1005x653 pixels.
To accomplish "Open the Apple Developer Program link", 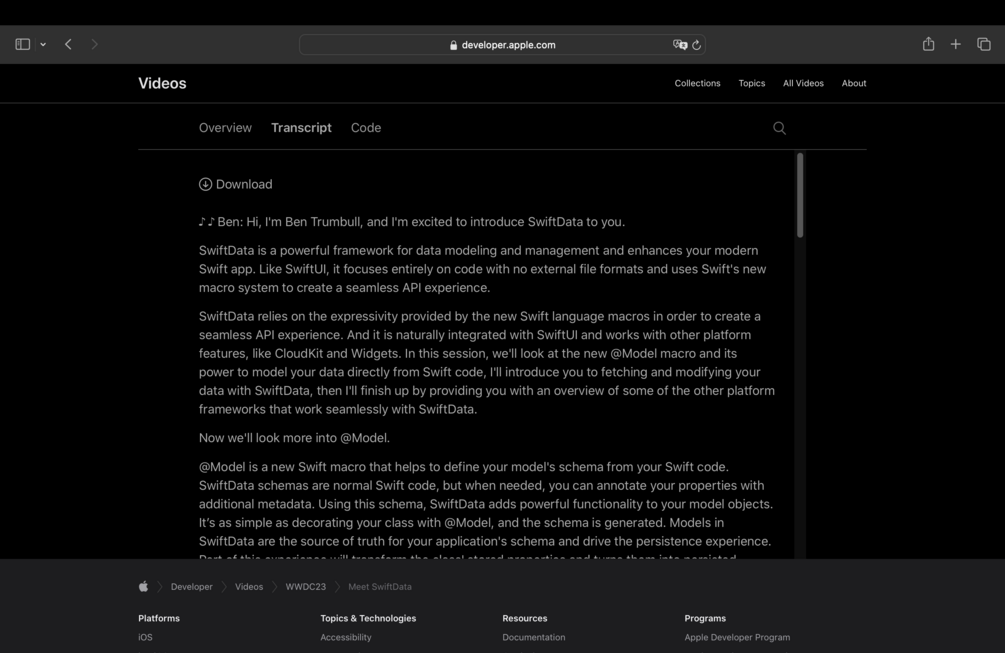I will click(737, 638).
